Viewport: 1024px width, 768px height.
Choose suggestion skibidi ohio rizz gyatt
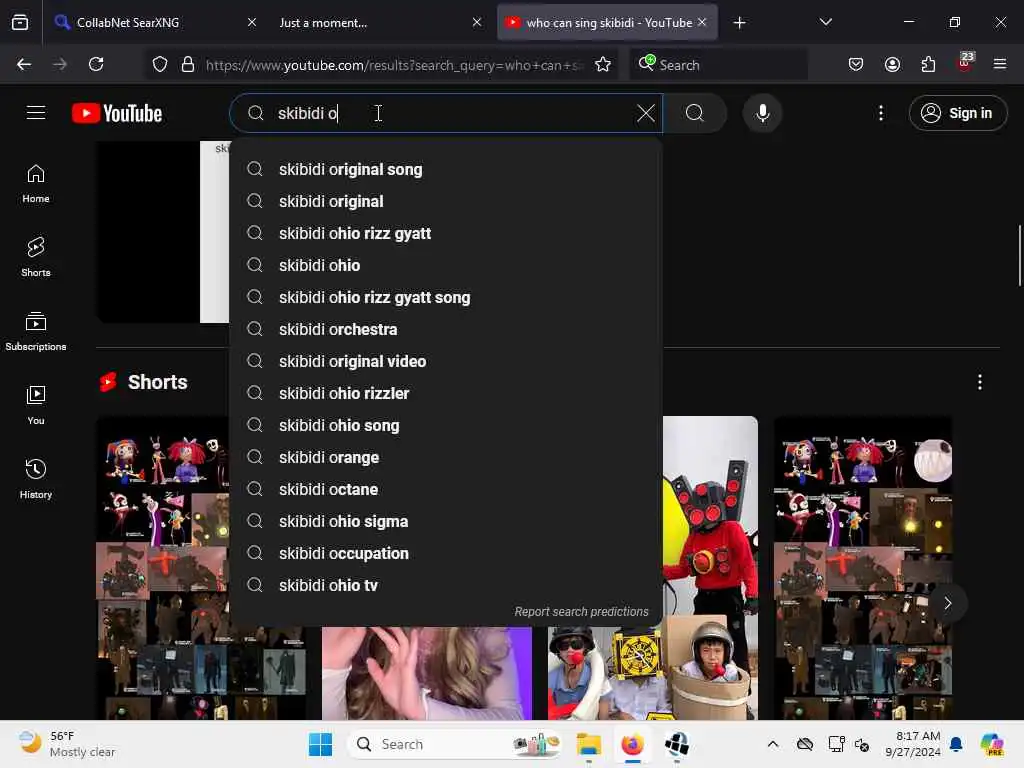(446, 233)
